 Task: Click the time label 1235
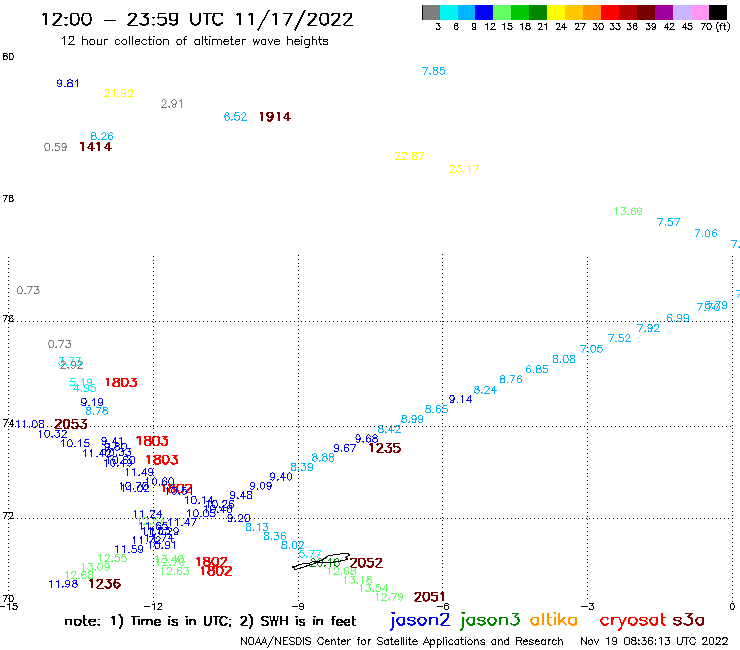coord(385,448)
